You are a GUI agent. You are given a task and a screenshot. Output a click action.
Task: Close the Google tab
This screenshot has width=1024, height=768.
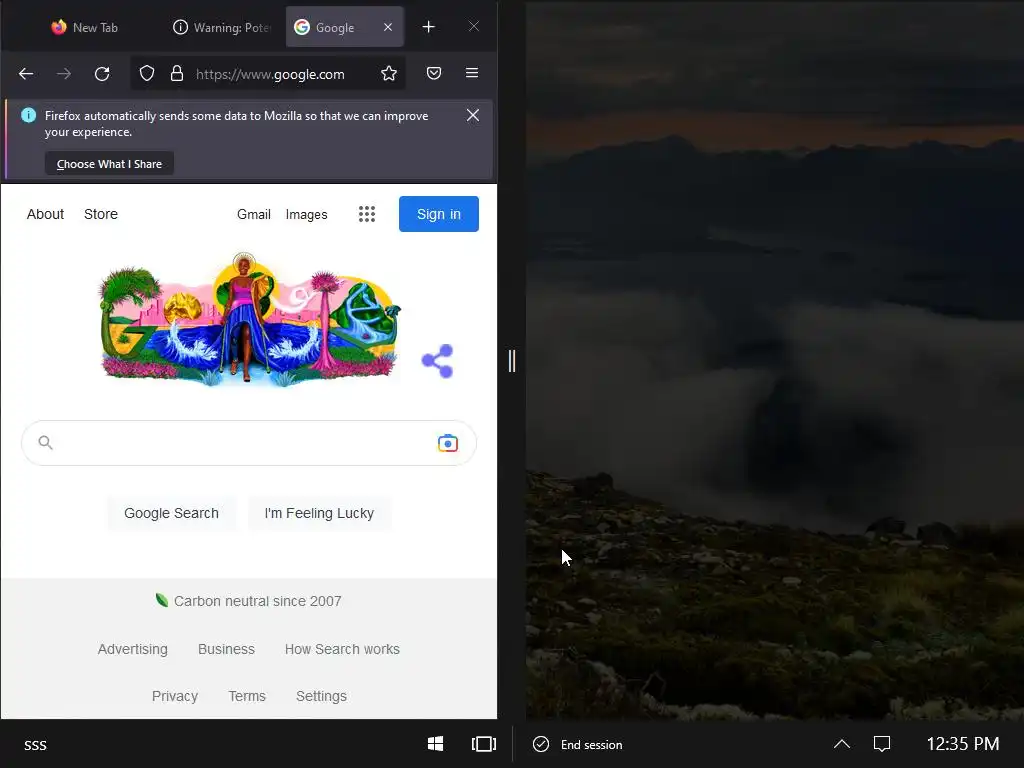tap(388, 27)
